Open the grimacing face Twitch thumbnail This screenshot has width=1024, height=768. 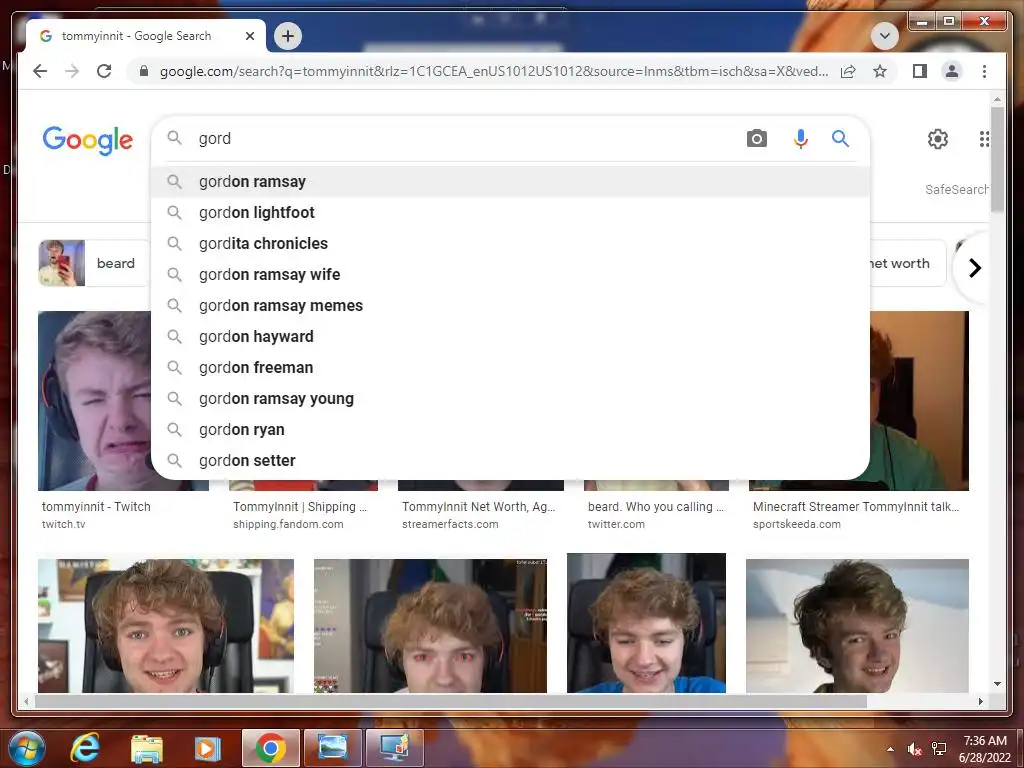click(x=94, y=400)
